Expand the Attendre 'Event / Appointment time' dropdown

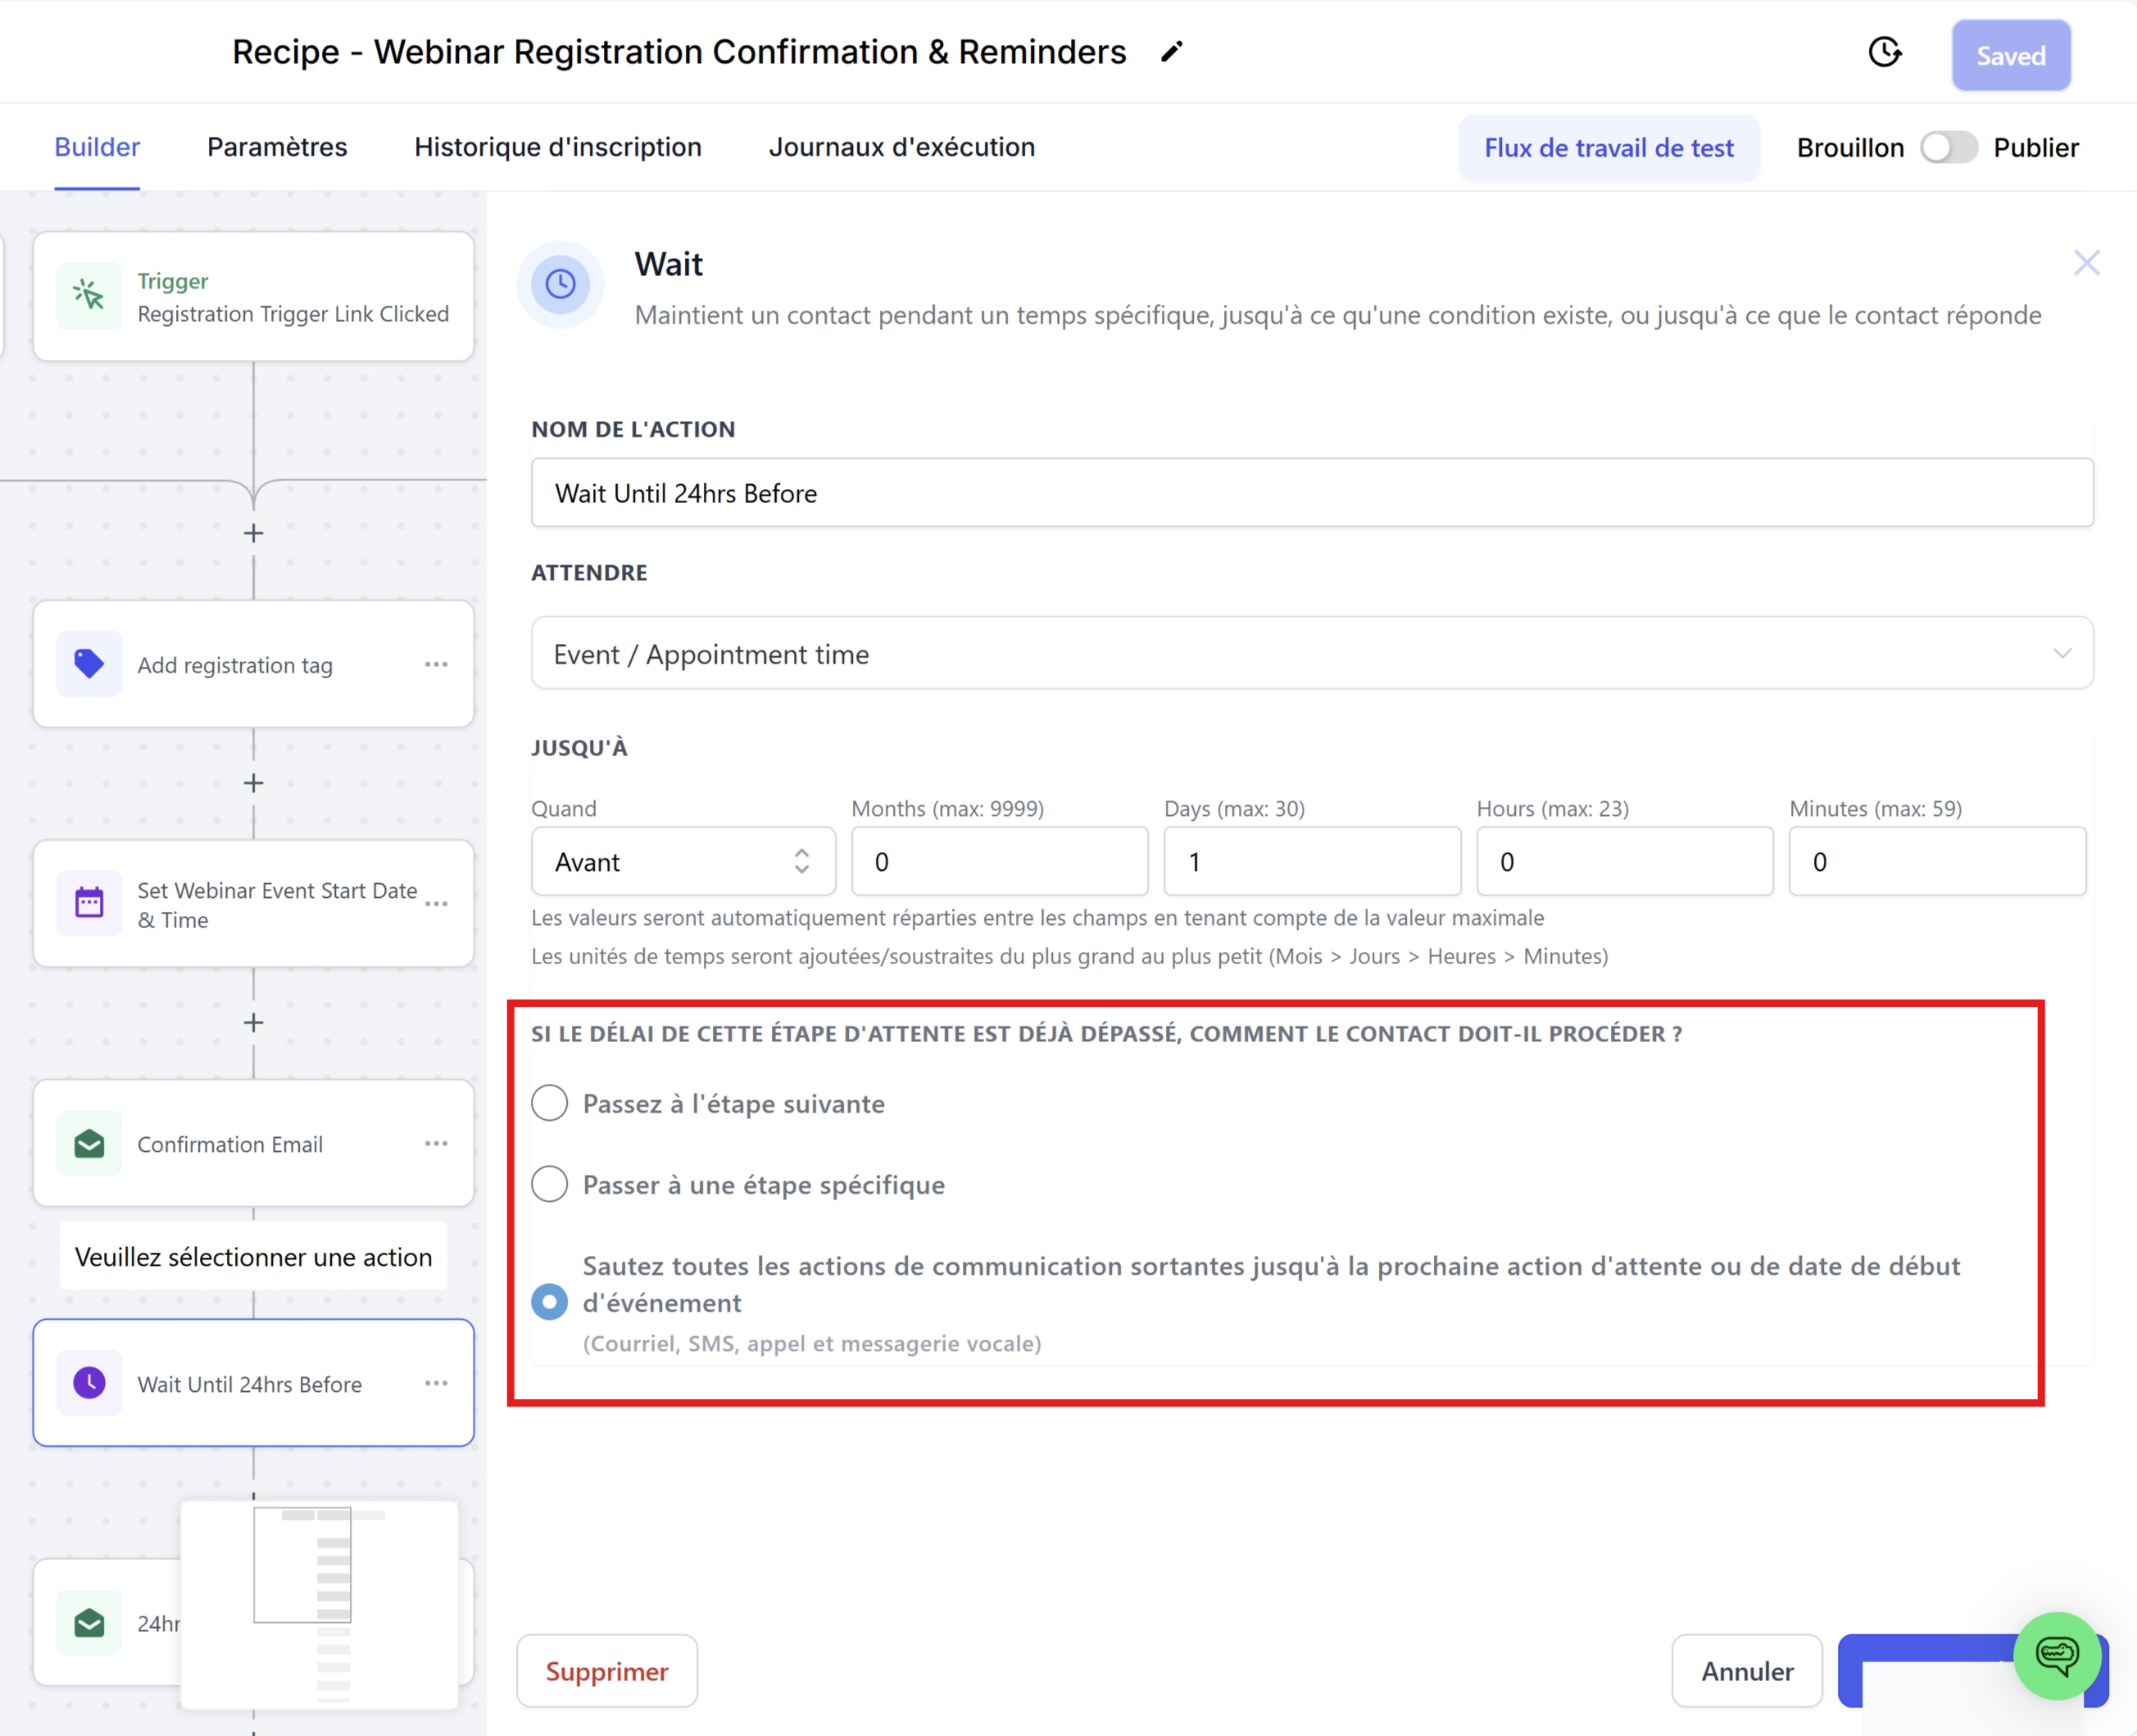(x=1312, y=653)
